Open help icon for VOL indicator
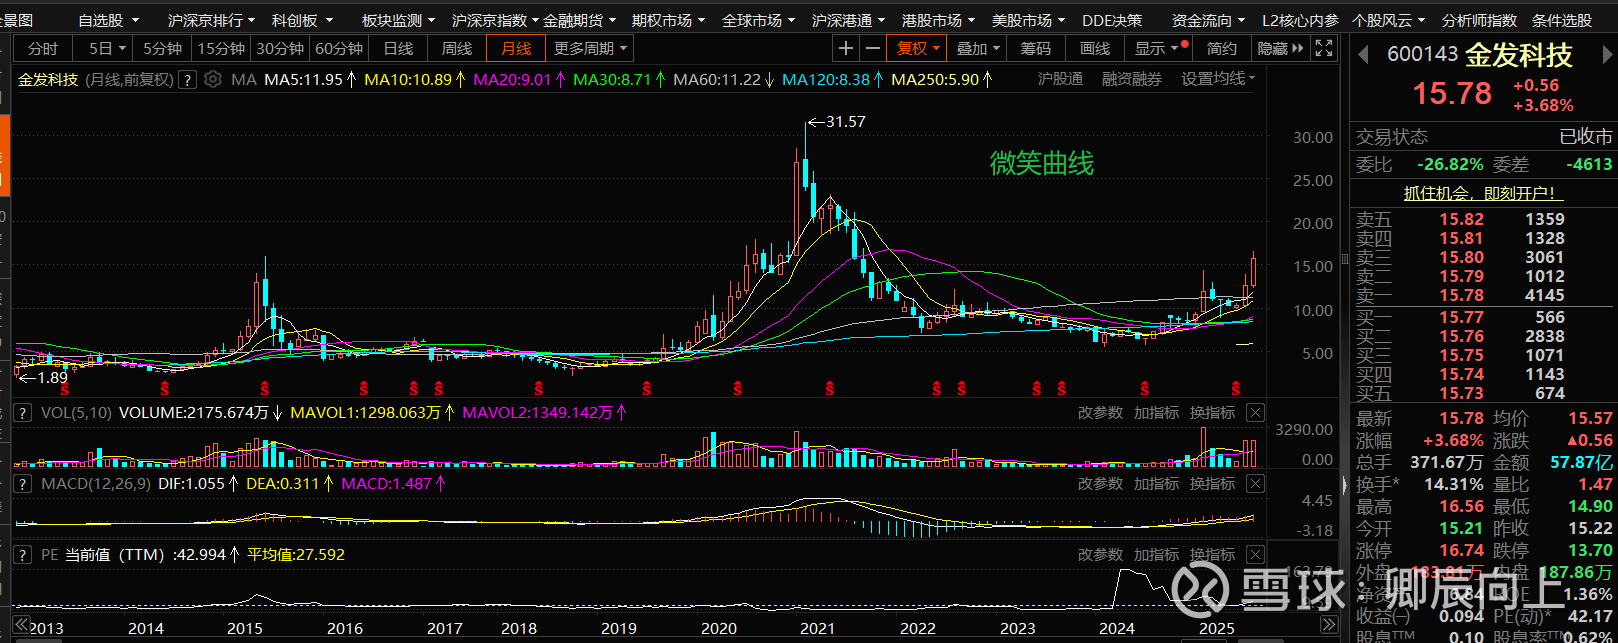Image resolution: width=1618 pixels, height=643 pixels. (21, 413)
